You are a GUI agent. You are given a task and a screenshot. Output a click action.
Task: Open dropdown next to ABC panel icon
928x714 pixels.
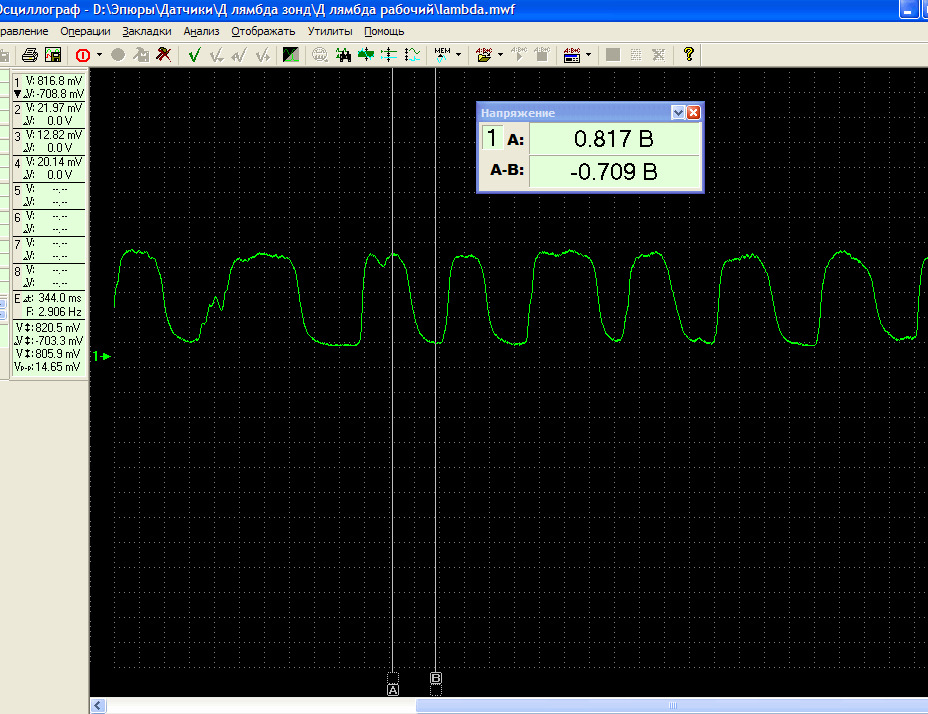[588, 55]
